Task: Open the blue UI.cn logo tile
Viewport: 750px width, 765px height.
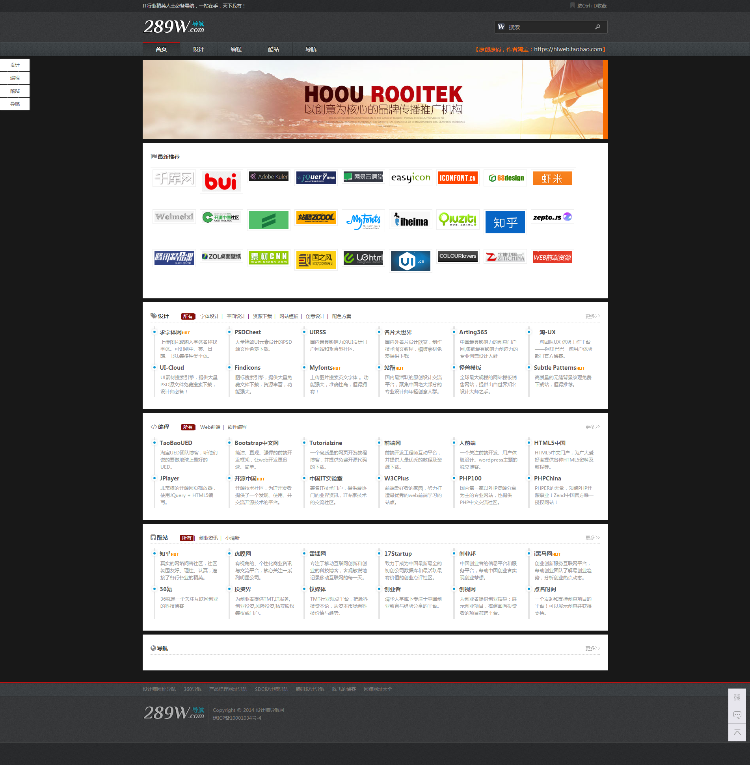Action: (410, 262)
